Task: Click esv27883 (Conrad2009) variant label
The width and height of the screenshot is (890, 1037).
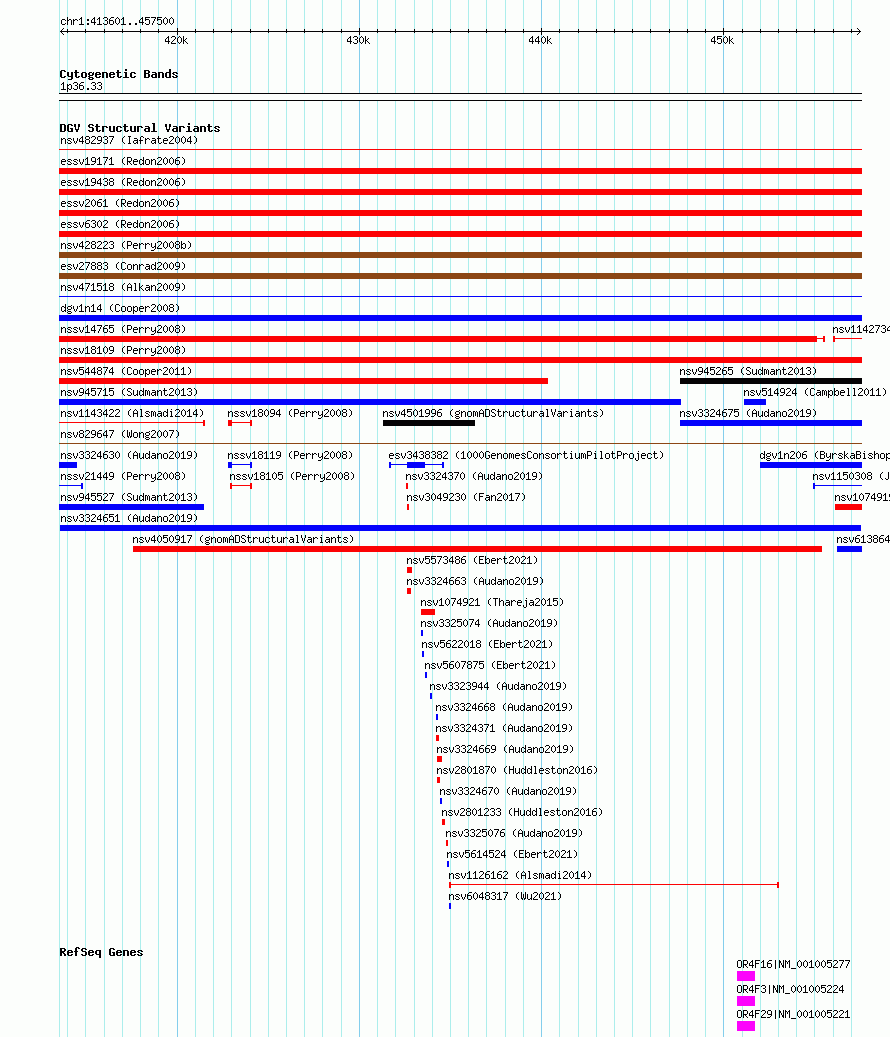Action: (x=123, y=267)
